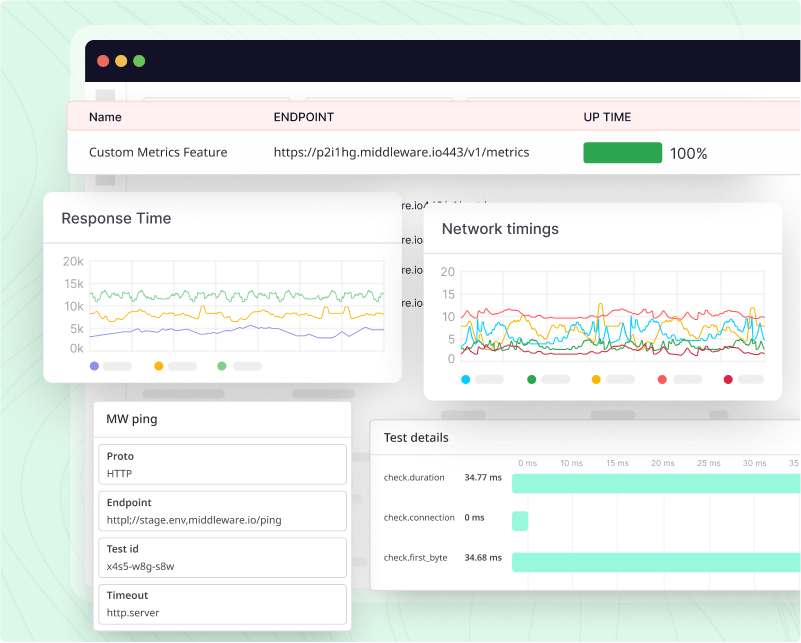Open the endpoint link p2i1hg.middleware.io443/v1/metrics

401,152
